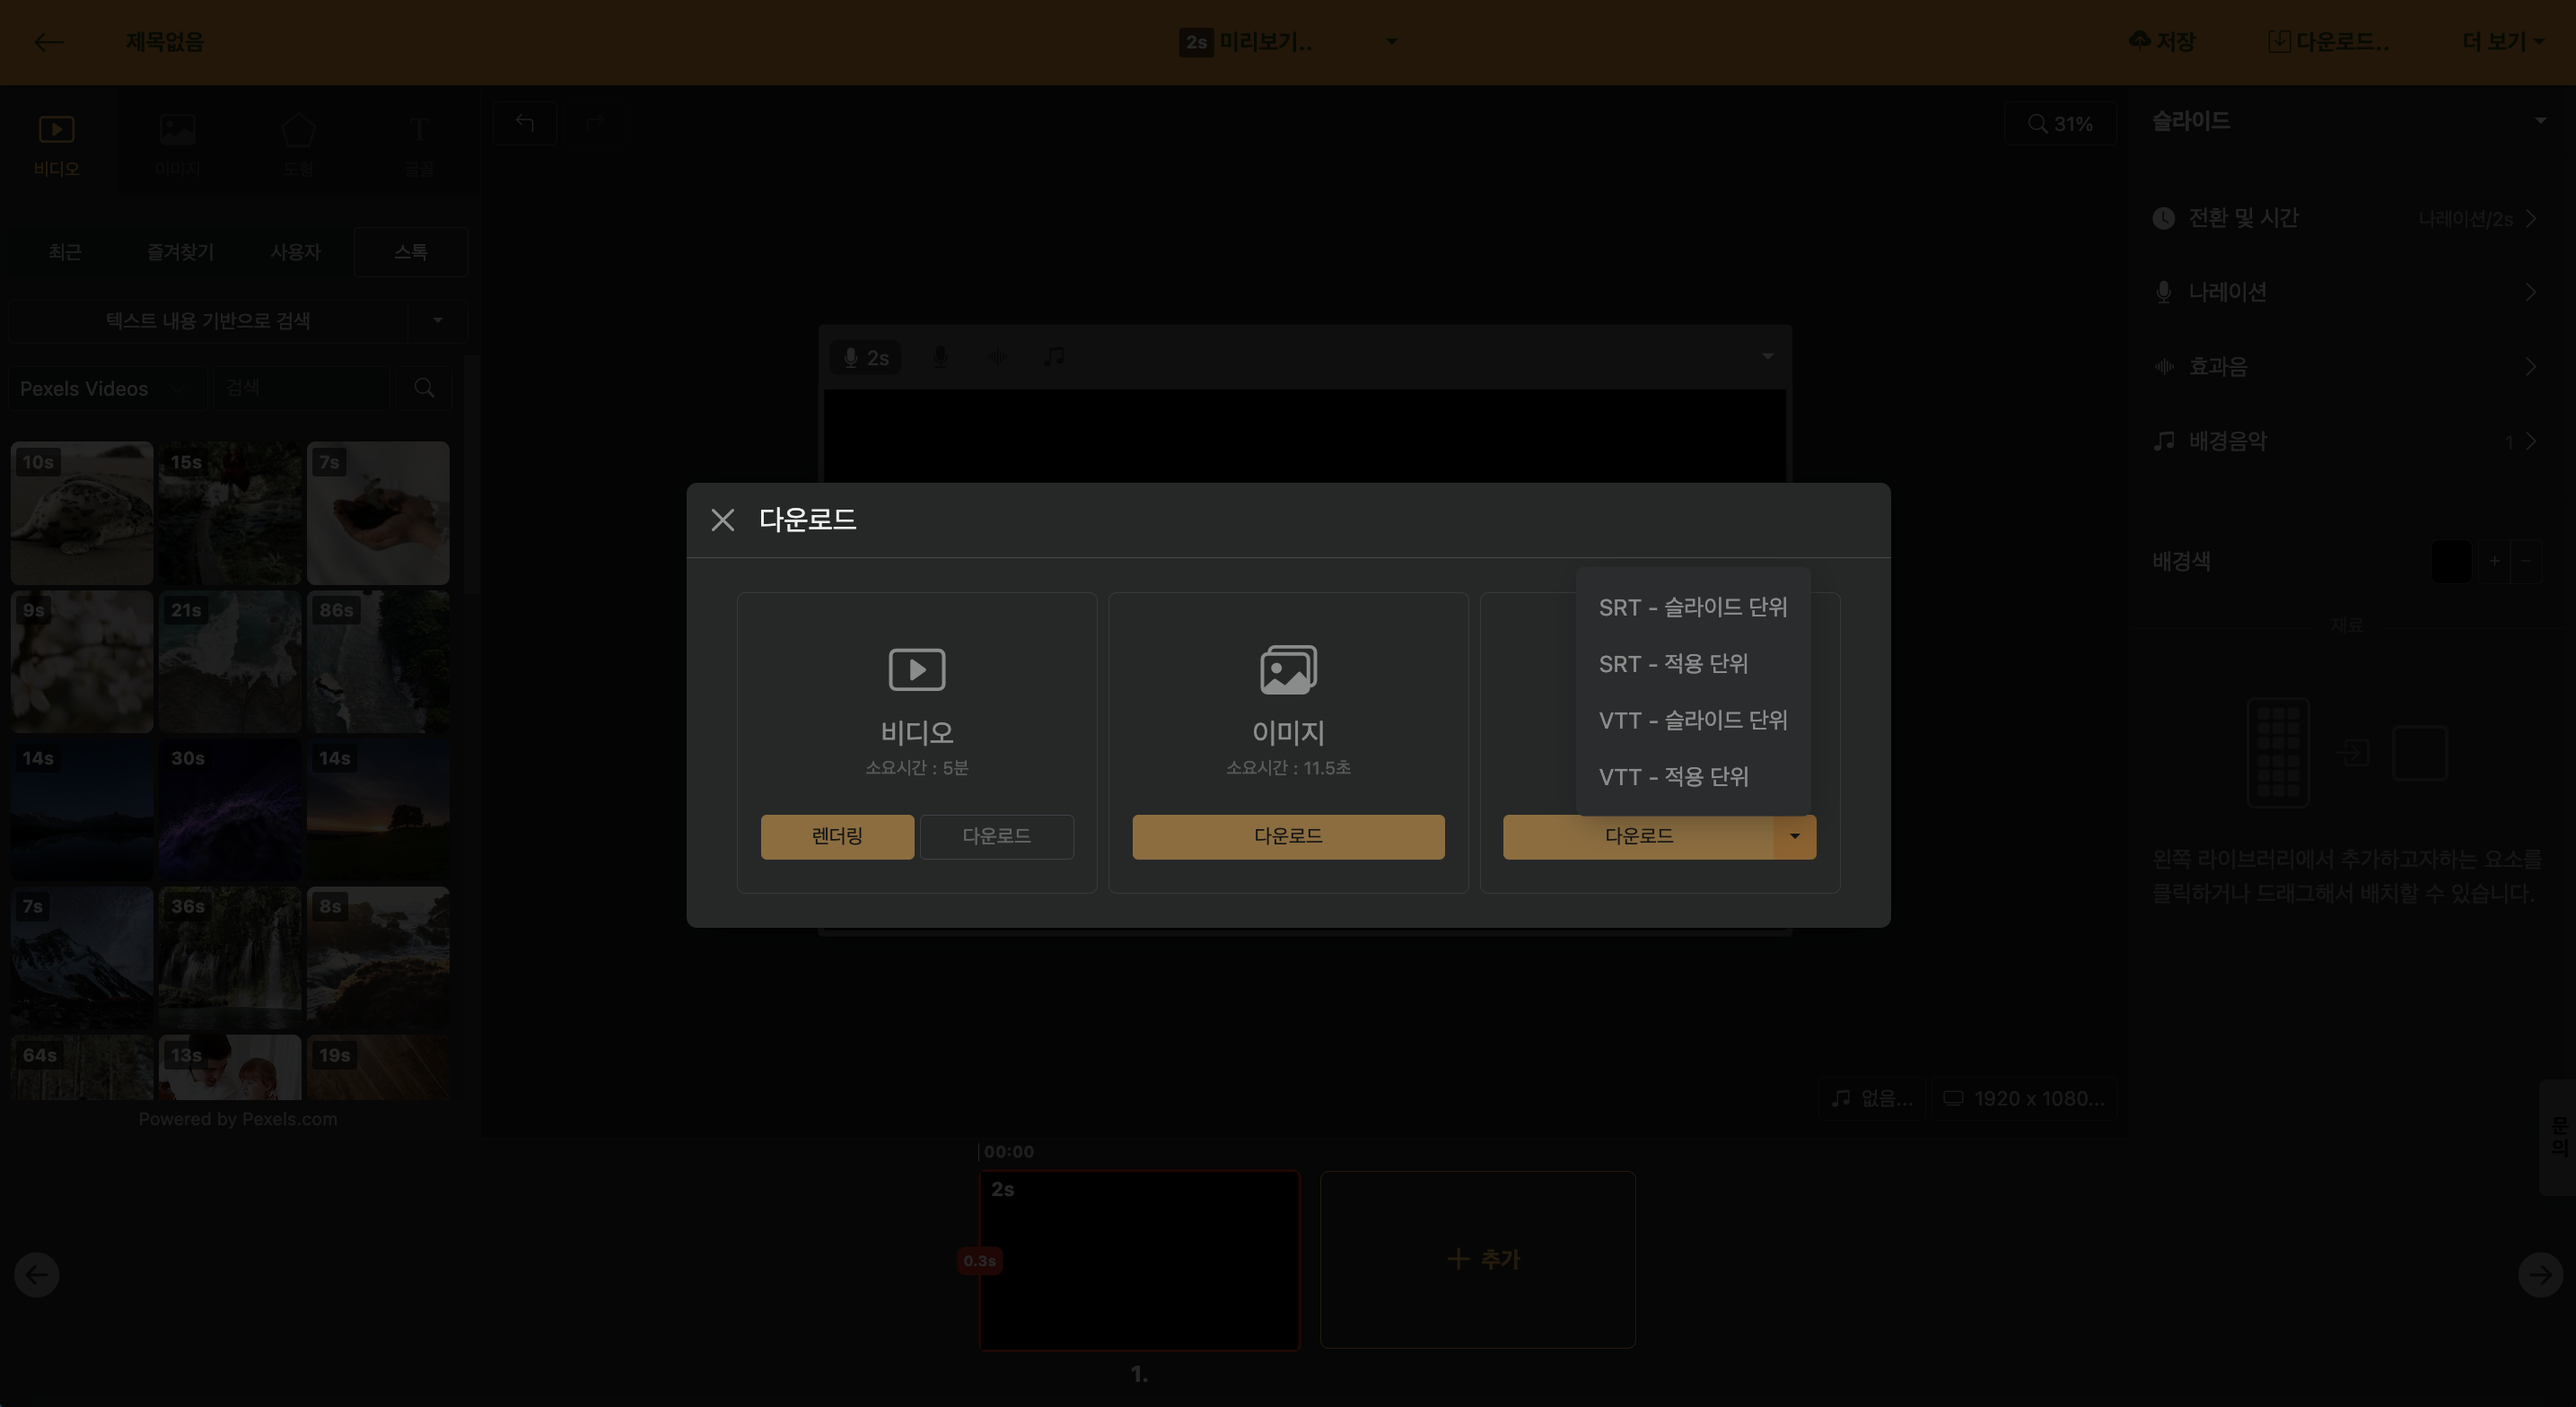
Task: Click the 렌더링 button under 비디오
Action: point(837,836)
